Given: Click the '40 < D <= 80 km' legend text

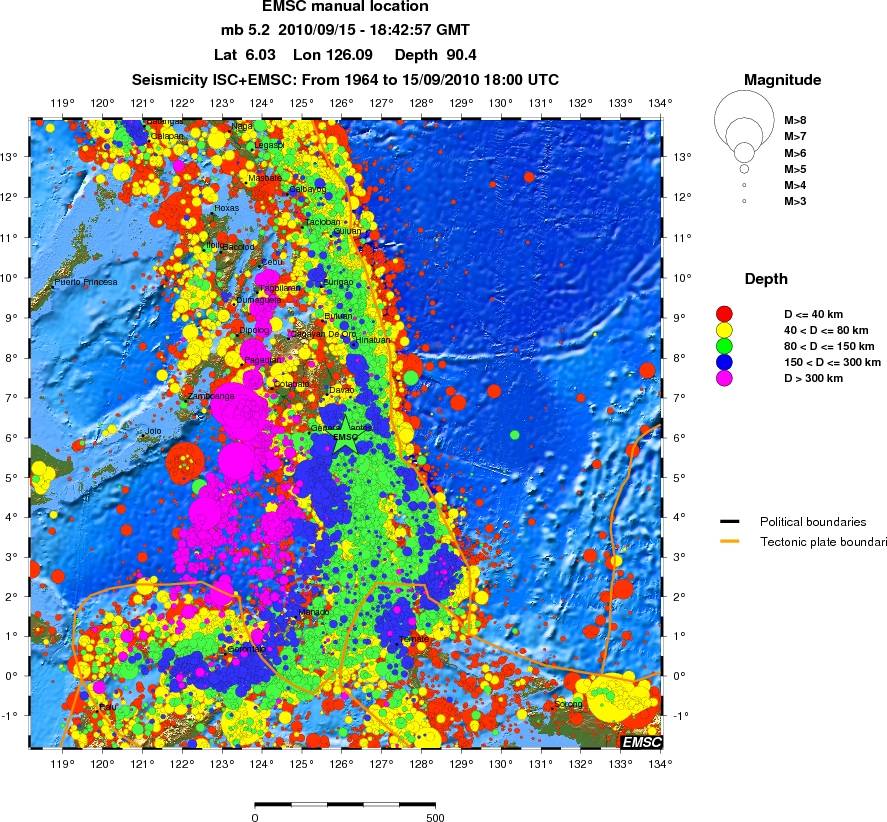Looking at the screenshot, I should pyautogui.click(x=826, y=330).
